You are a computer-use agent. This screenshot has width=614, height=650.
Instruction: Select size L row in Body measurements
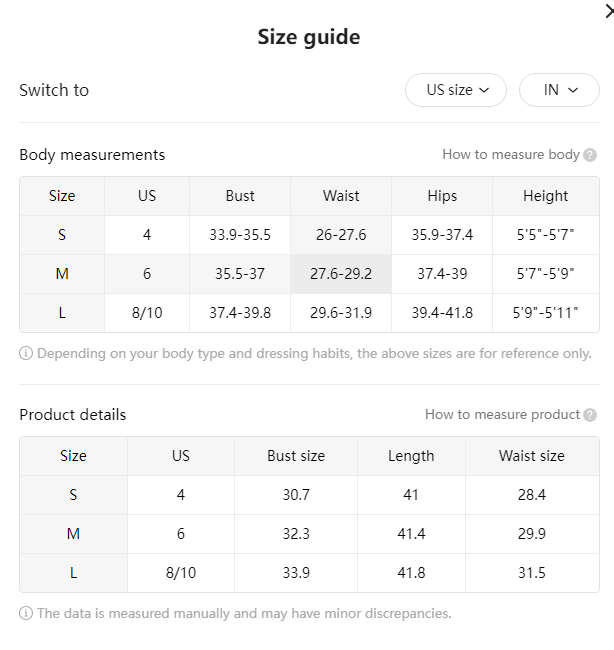309,313
